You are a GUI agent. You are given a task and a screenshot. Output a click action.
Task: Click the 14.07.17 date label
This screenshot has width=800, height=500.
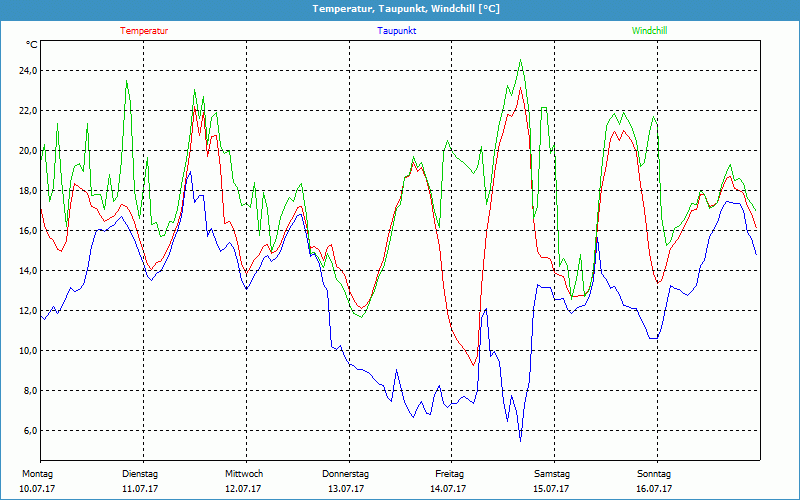tap(448, 489)
